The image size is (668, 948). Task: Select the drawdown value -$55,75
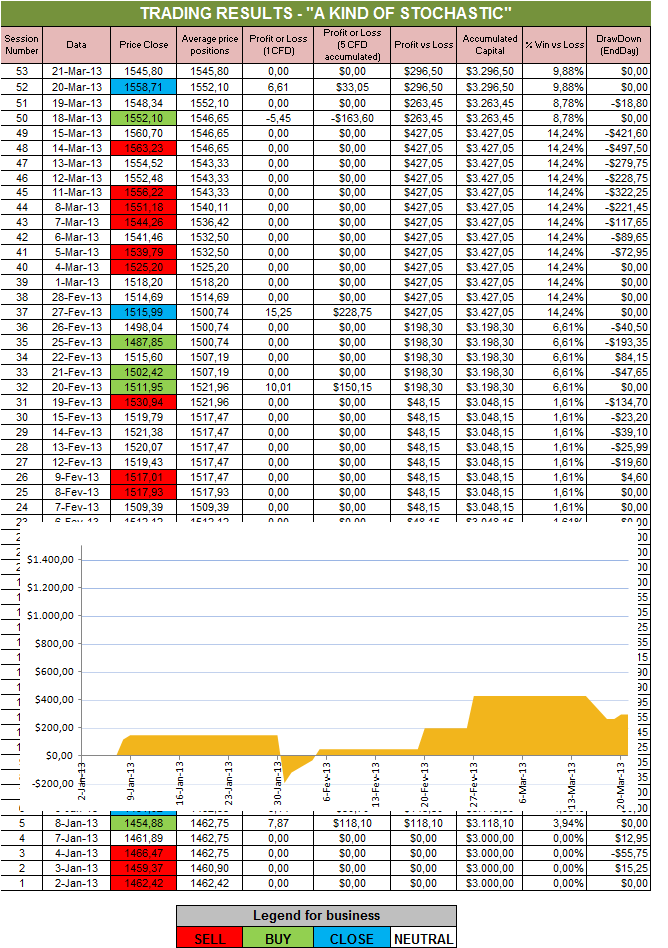[618, 853]
